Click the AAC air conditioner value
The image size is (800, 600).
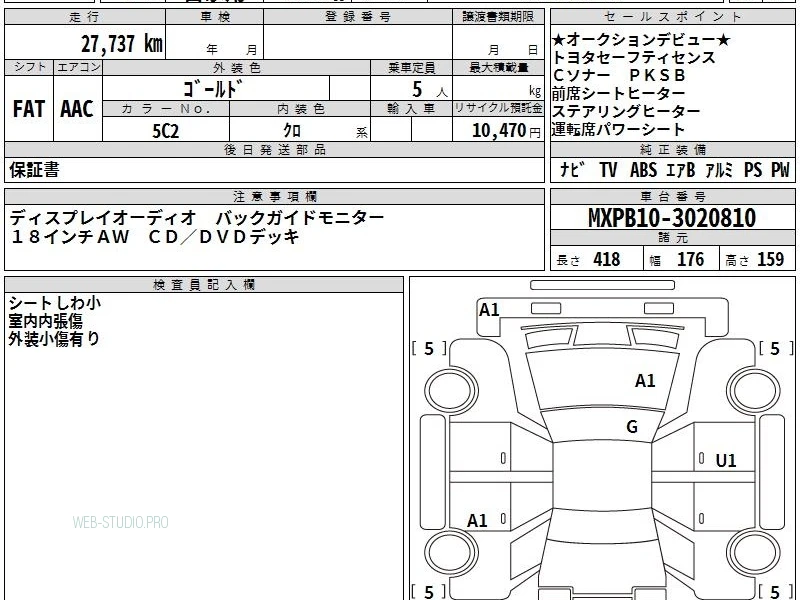[x=77, y=109]
